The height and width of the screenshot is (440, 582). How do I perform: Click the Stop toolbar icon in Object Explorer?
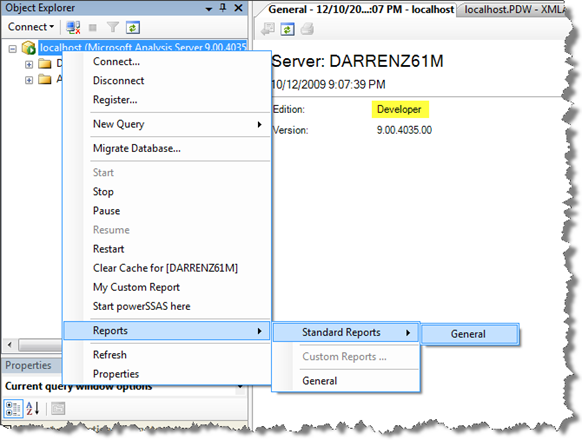coord(93,27)
